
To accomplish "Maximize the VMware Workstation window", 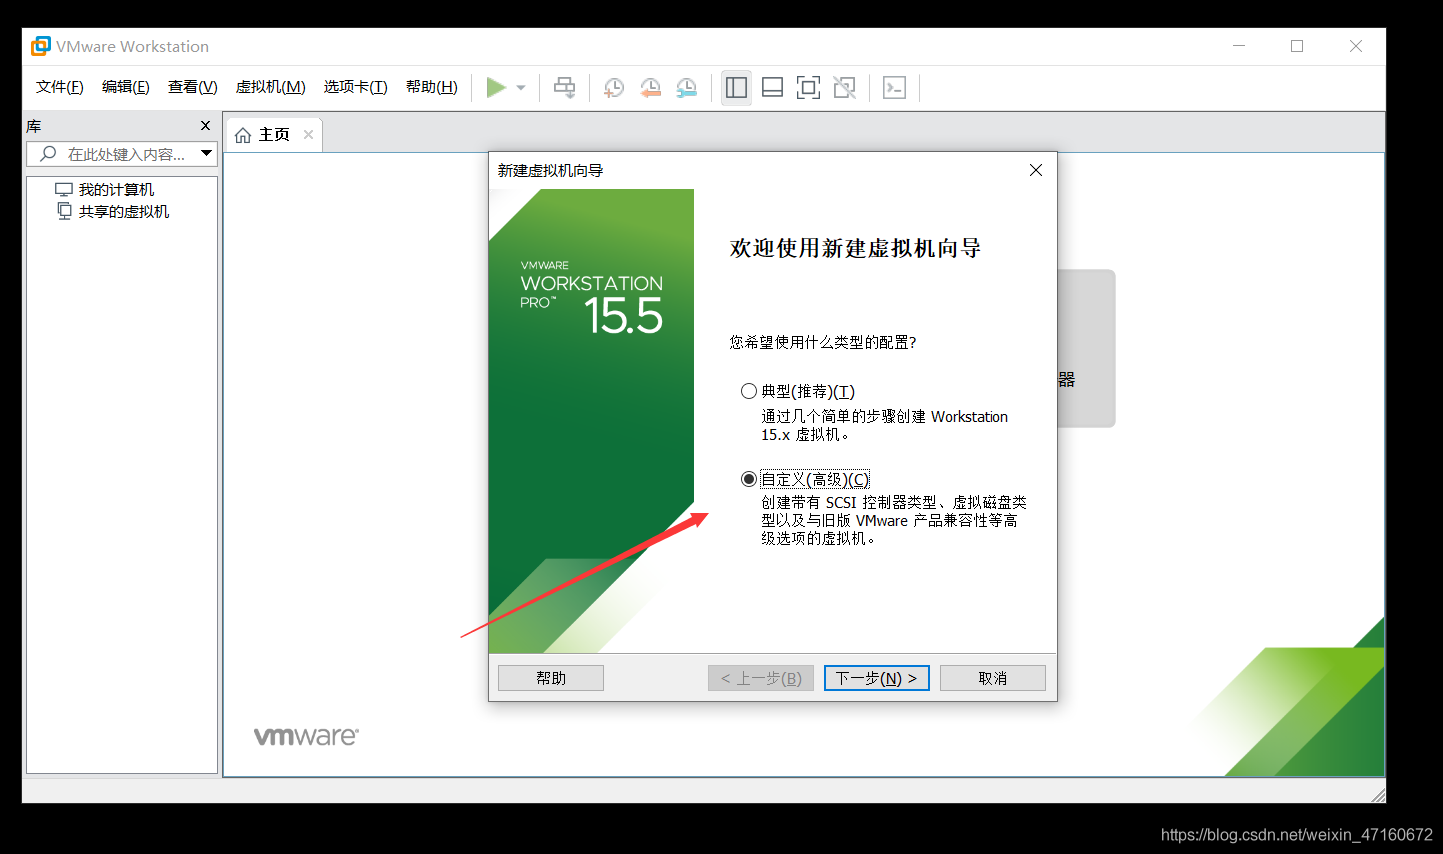I will [1297, 46].
